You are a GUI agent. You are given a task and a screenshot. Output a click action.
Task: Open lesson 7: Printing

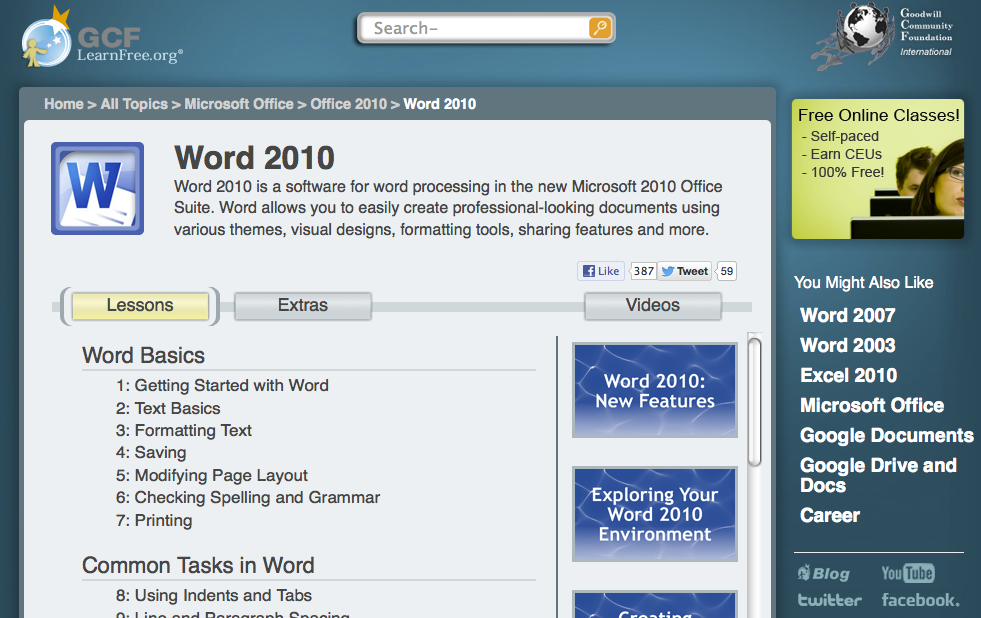pyautogui.click(x=154, y=520)
